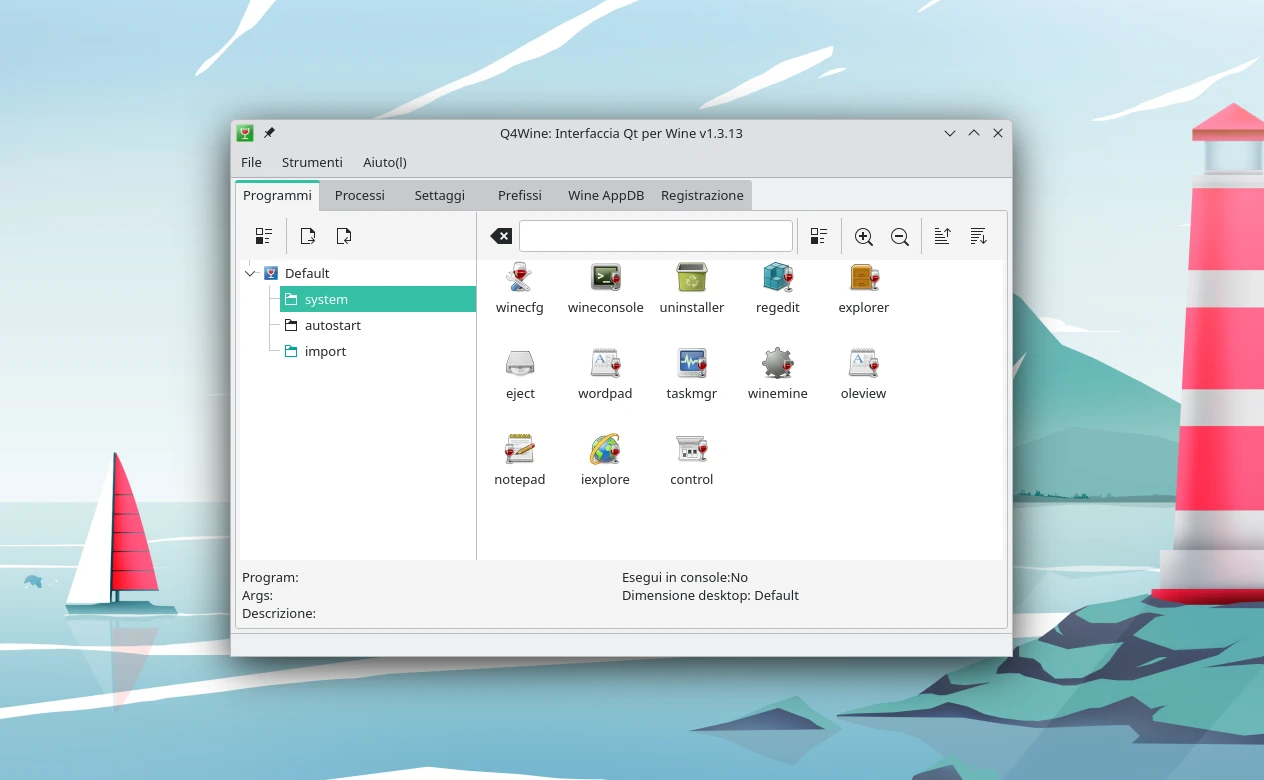This screenshot has height=780, width=1264.
Task: Select the winemine game icon
Action: click(777, 364)
